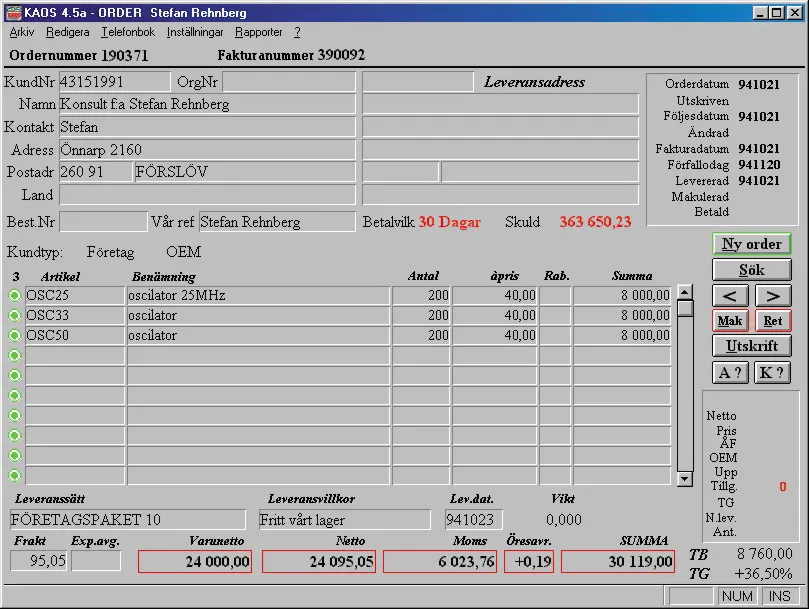The image size is (809, 609).
Task: Click the KAOS app icon in title bar
Action: (x=13, y=12)
